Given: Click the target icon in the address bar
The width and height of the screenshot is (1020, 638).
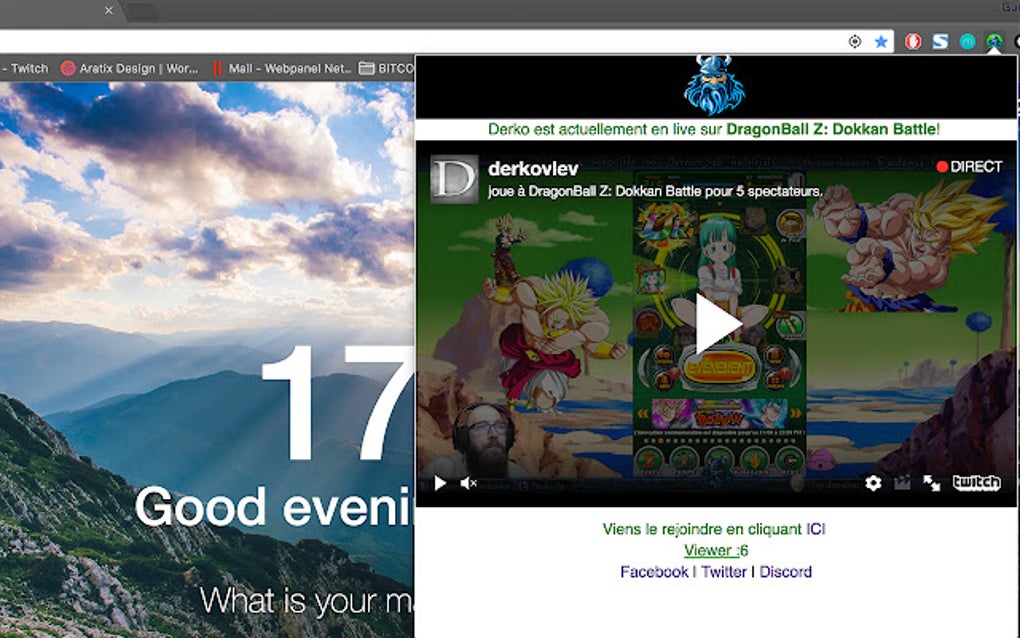Looking at the screenshot, I should coord(854,41).
